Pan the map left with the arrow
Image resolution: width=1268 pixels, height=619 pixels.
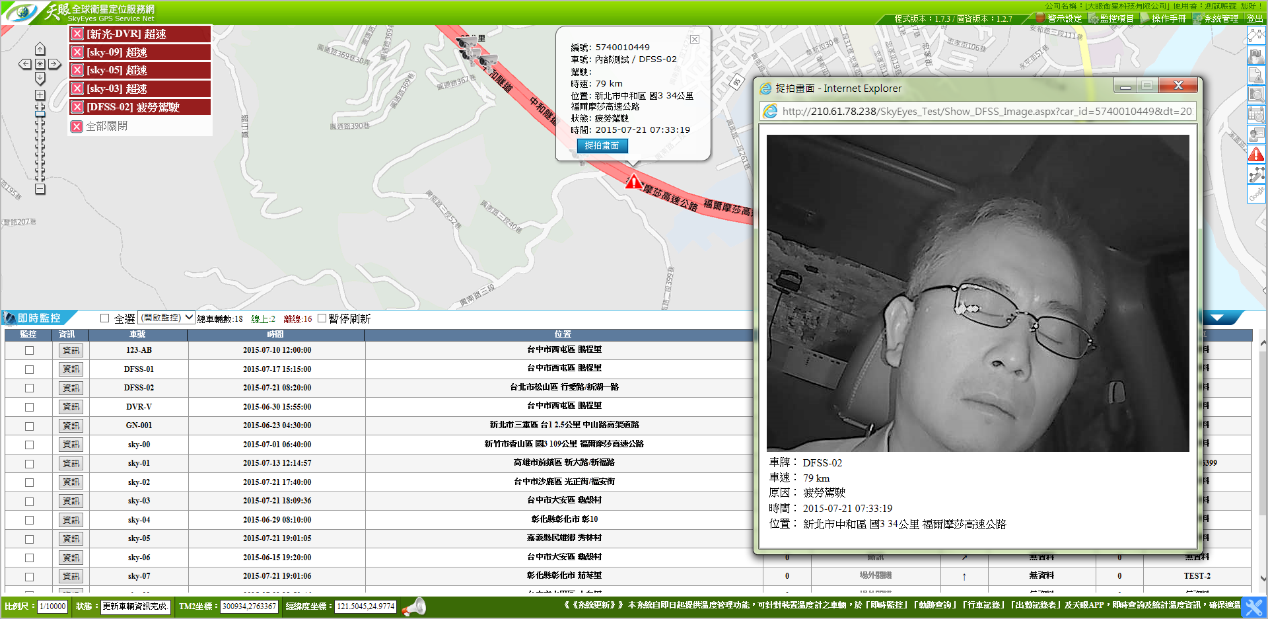pos(24,65)
